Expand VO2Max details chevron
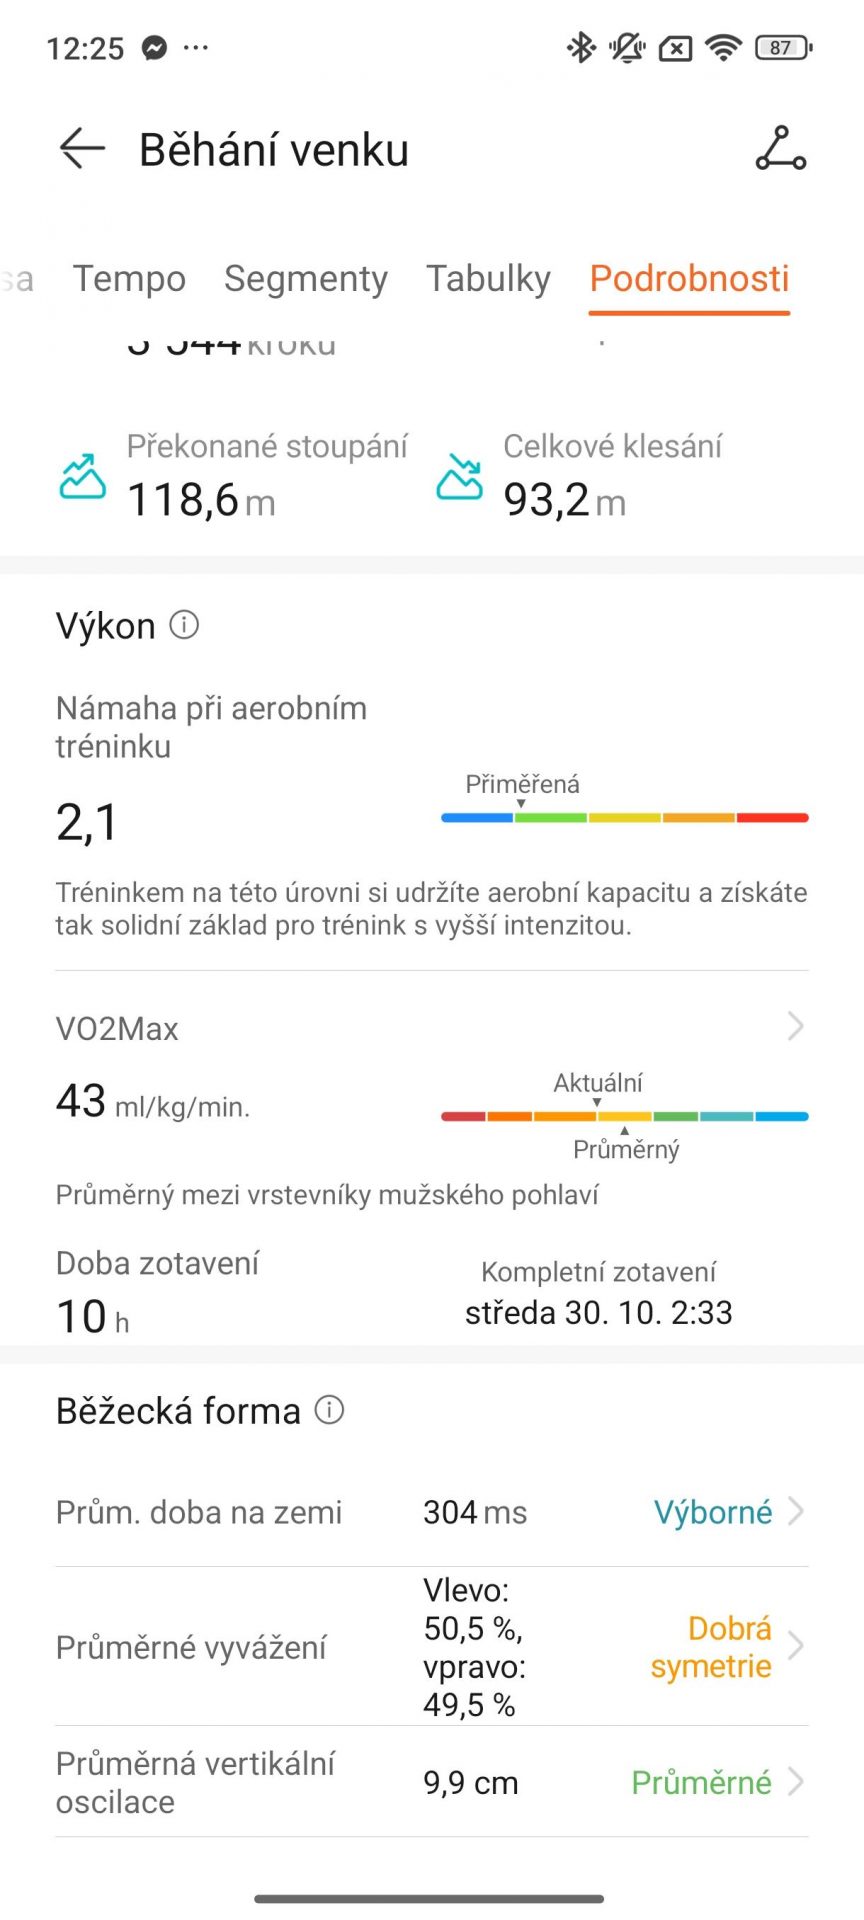The image size is (864, 1920). point(796,1026)
